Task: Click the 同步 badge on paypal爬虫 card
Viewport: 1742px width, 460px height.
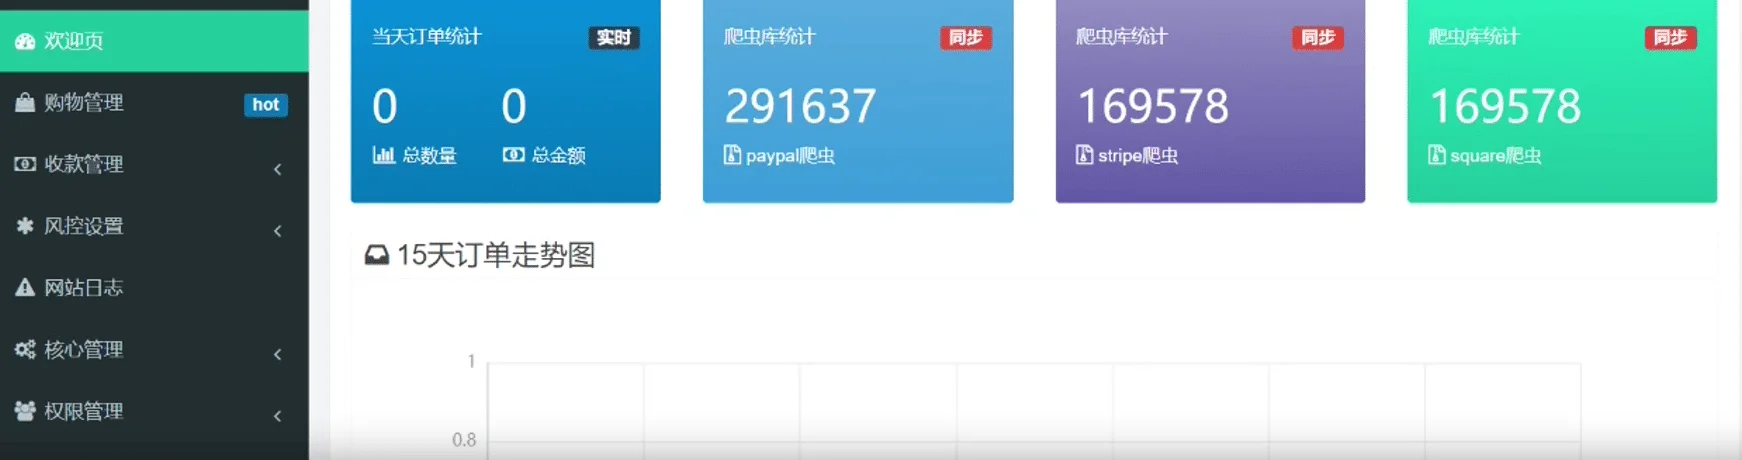Action: 966,38
